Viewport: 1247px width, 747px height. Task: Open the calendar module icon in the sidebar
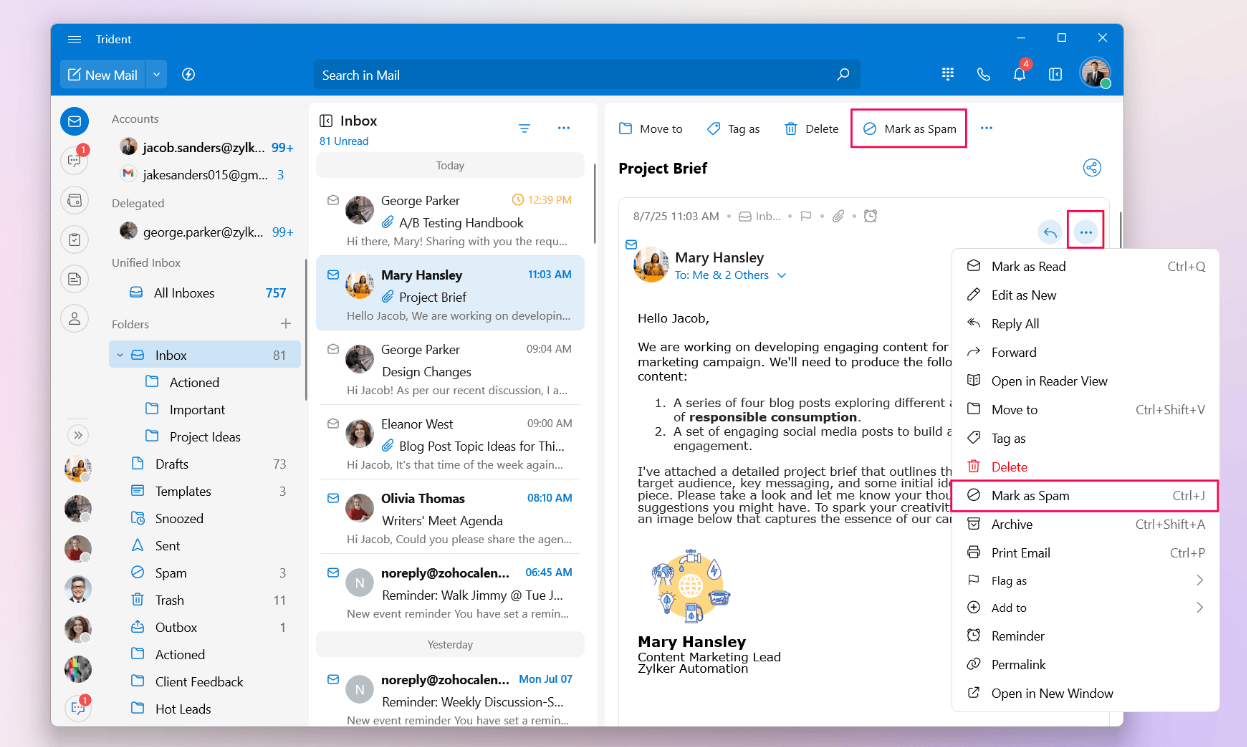[x=73, y=200]
